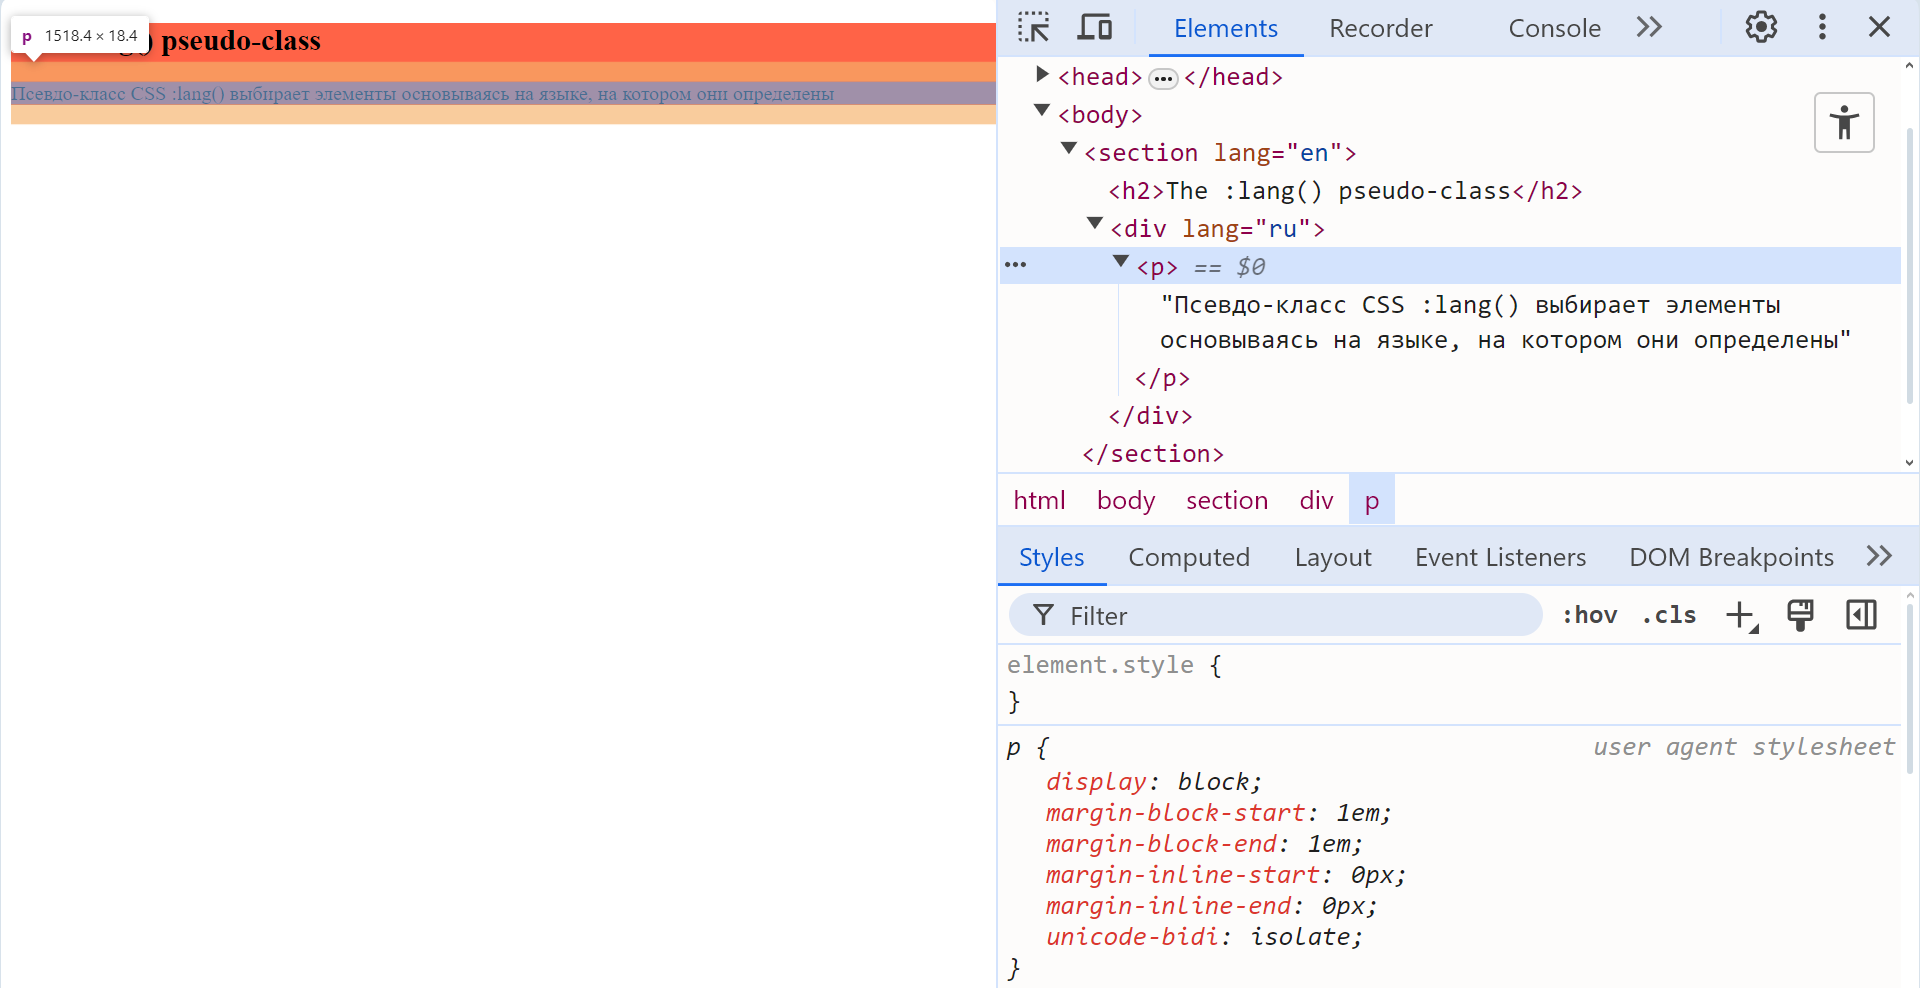The height and width of the screenshot is (988, 1920).
Task: Open the three-dot actions for selected p node
Action: click(1016, 265)
